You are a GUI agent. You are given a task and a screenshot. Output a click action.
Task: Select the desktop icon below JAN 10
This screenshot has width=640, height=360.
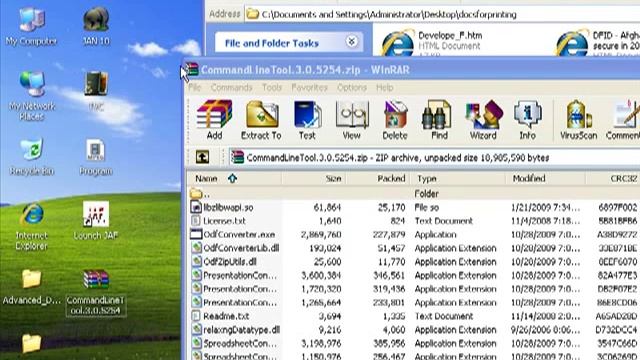click(96, 91)
